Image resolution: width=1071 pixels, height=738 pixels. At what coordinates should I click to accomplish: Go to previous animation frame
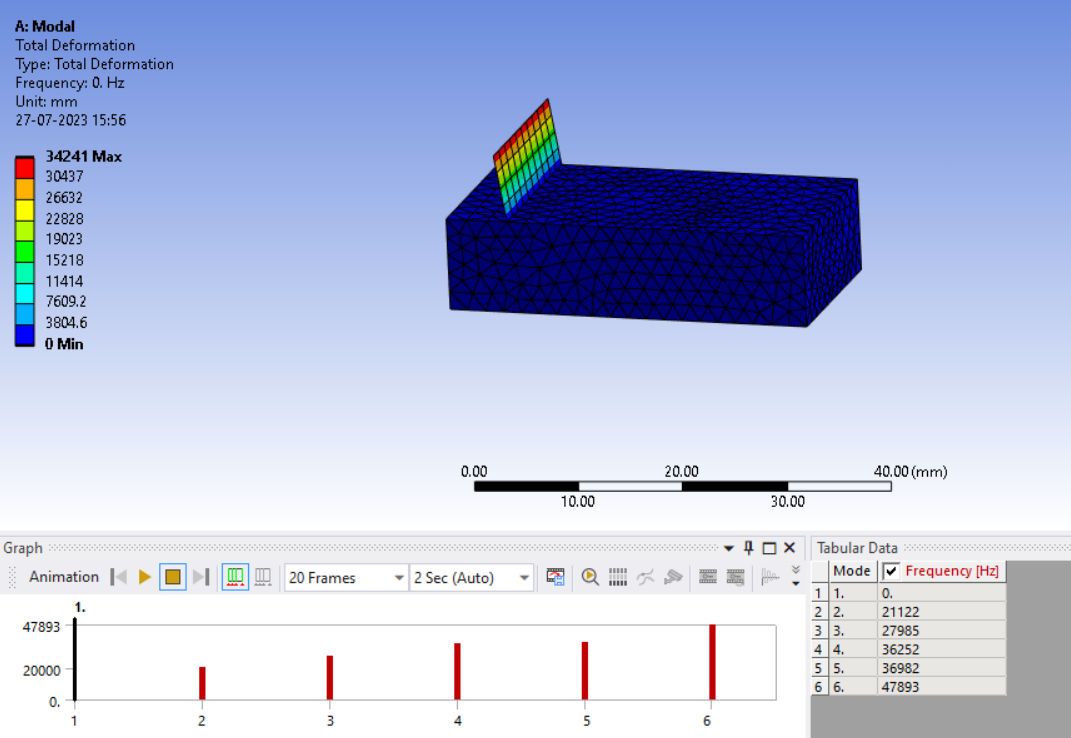[x=119, y=577]
